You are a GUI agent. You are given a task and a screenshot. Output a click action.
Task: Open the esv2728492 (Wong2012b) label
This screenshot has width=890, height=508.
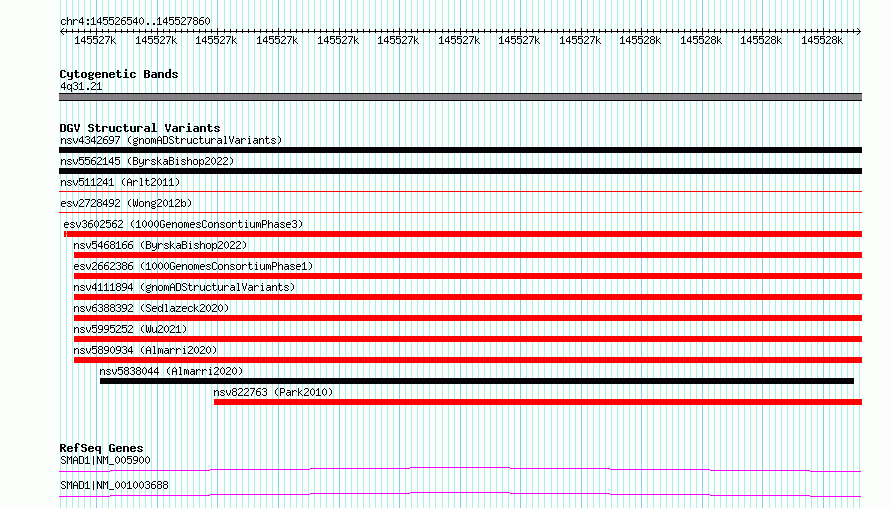126,203
